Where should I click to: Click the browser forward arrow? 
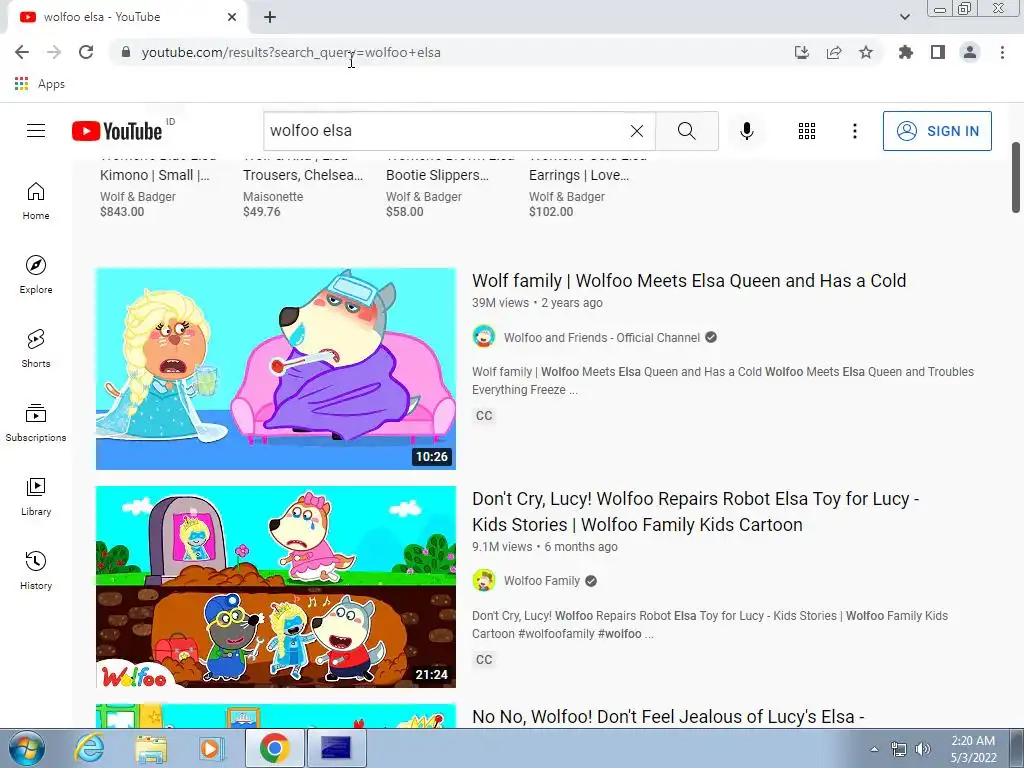pos(54,52)
